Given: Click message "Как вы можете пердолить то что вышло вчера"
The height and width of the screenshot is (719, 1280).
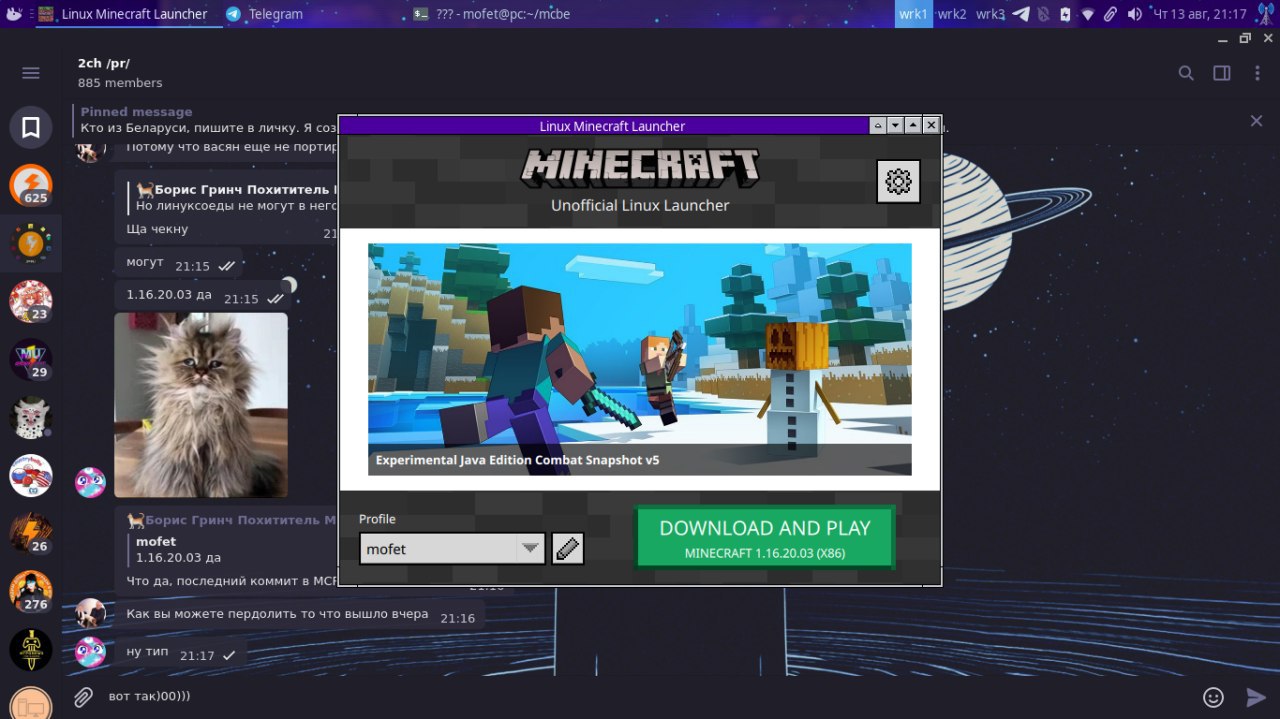Looking at the screenshot, I should click(x=300, y=615).
